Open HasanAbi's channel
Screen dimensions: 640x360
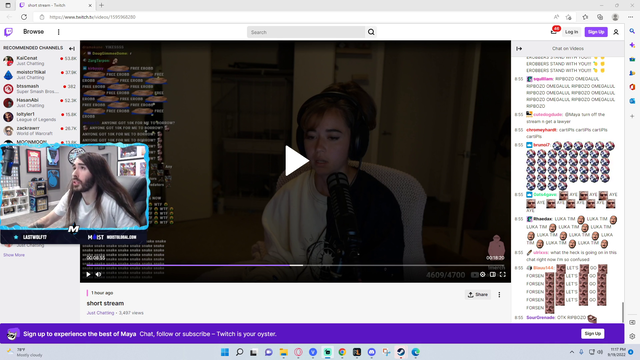coord(40,102)
